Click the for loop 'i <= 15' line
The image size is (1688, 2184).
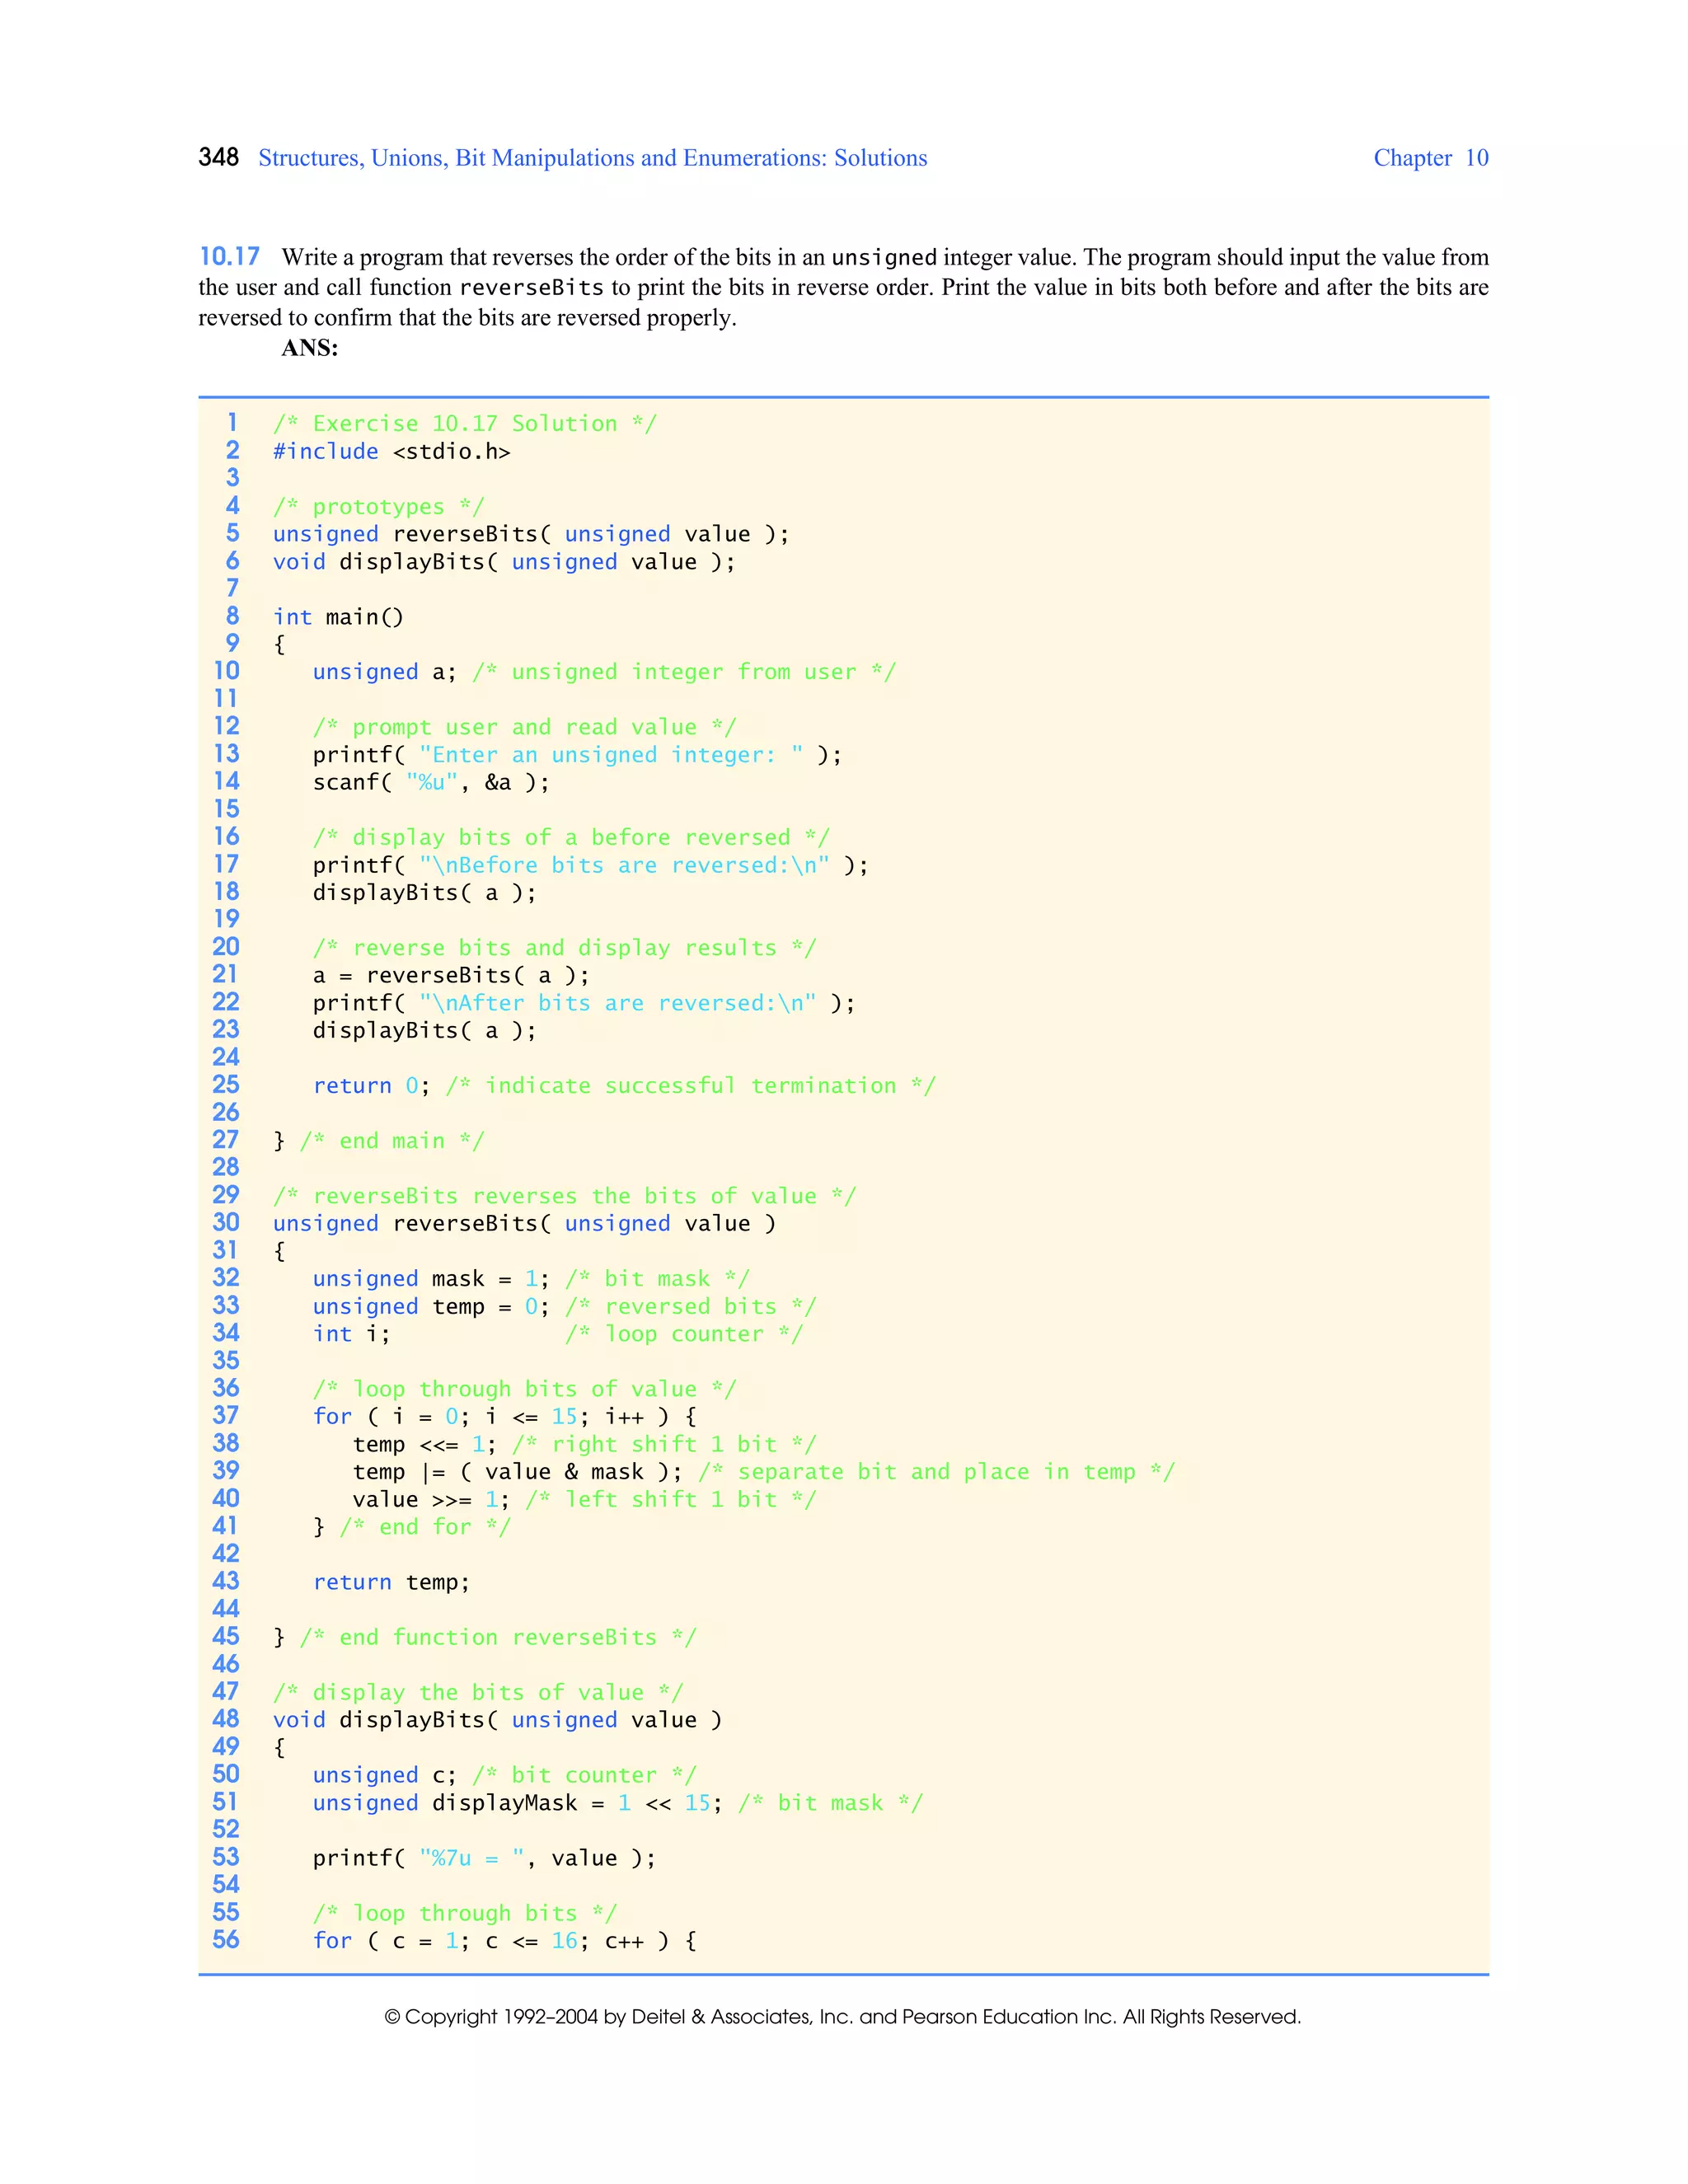click(504, 1417)
